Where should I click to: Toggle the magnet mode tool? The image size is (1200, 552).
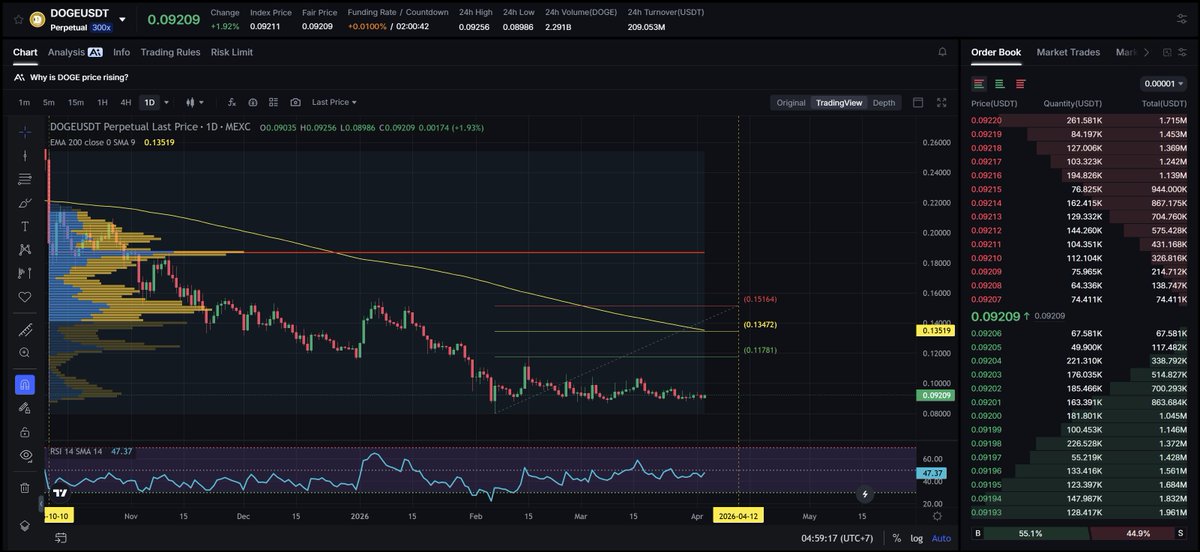(25, 384)
